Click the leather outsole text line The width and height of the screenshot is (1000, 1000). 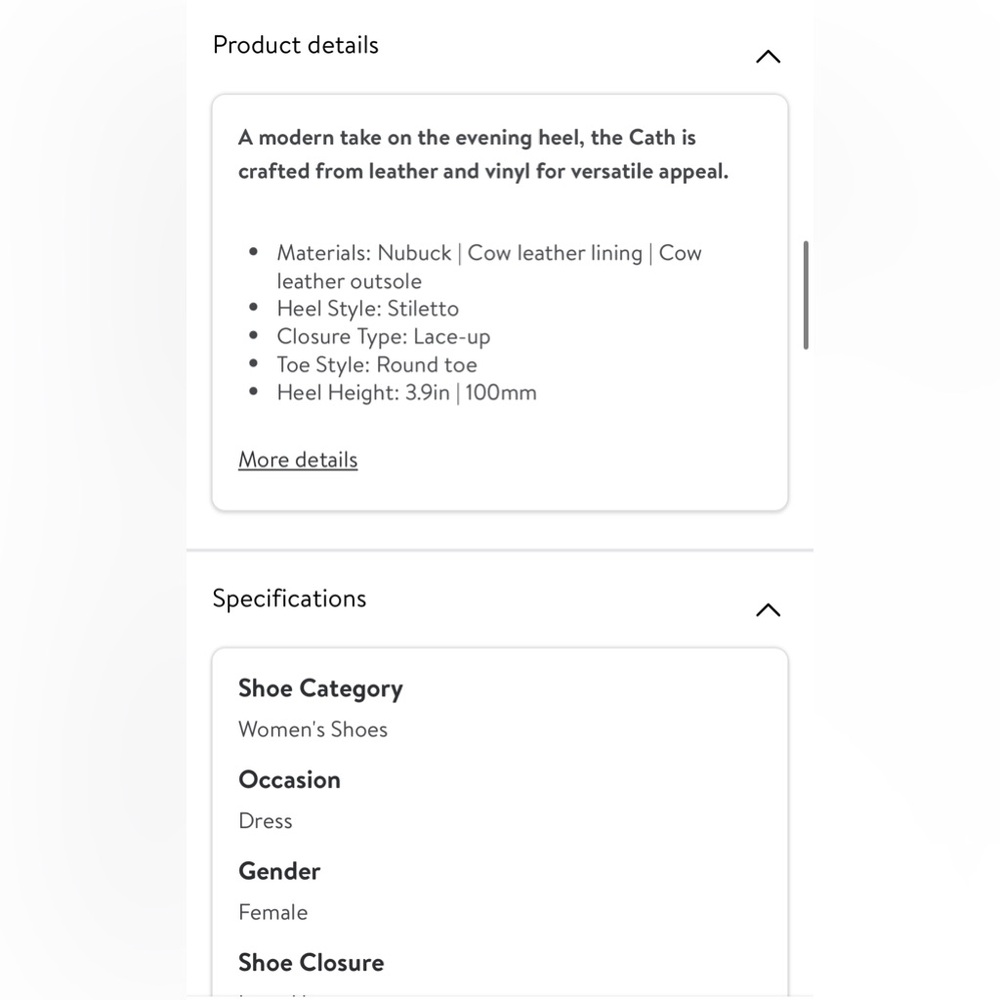[x=349, y=281]
